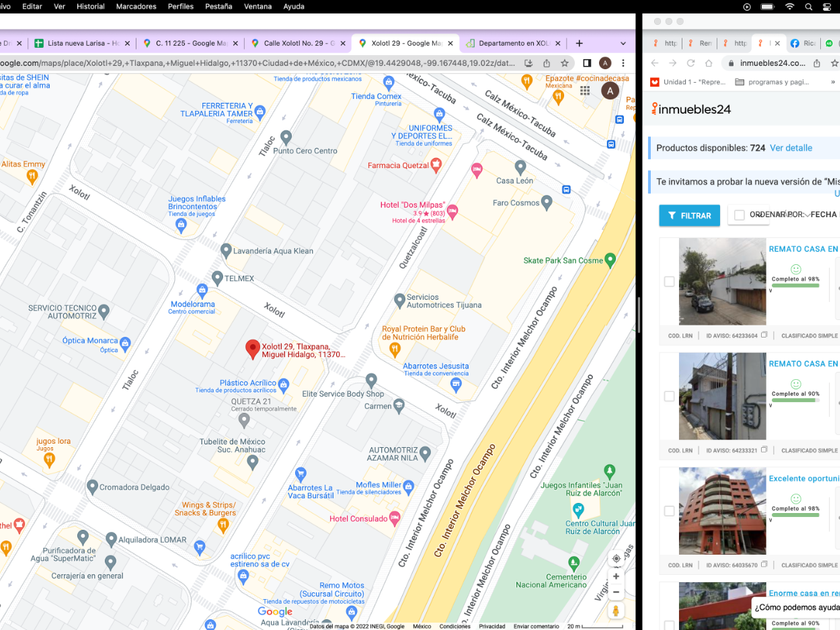The image size is (840, 630).
Task: Expand the bookmarks bar overflow chevron
Action: coord(832,82)
